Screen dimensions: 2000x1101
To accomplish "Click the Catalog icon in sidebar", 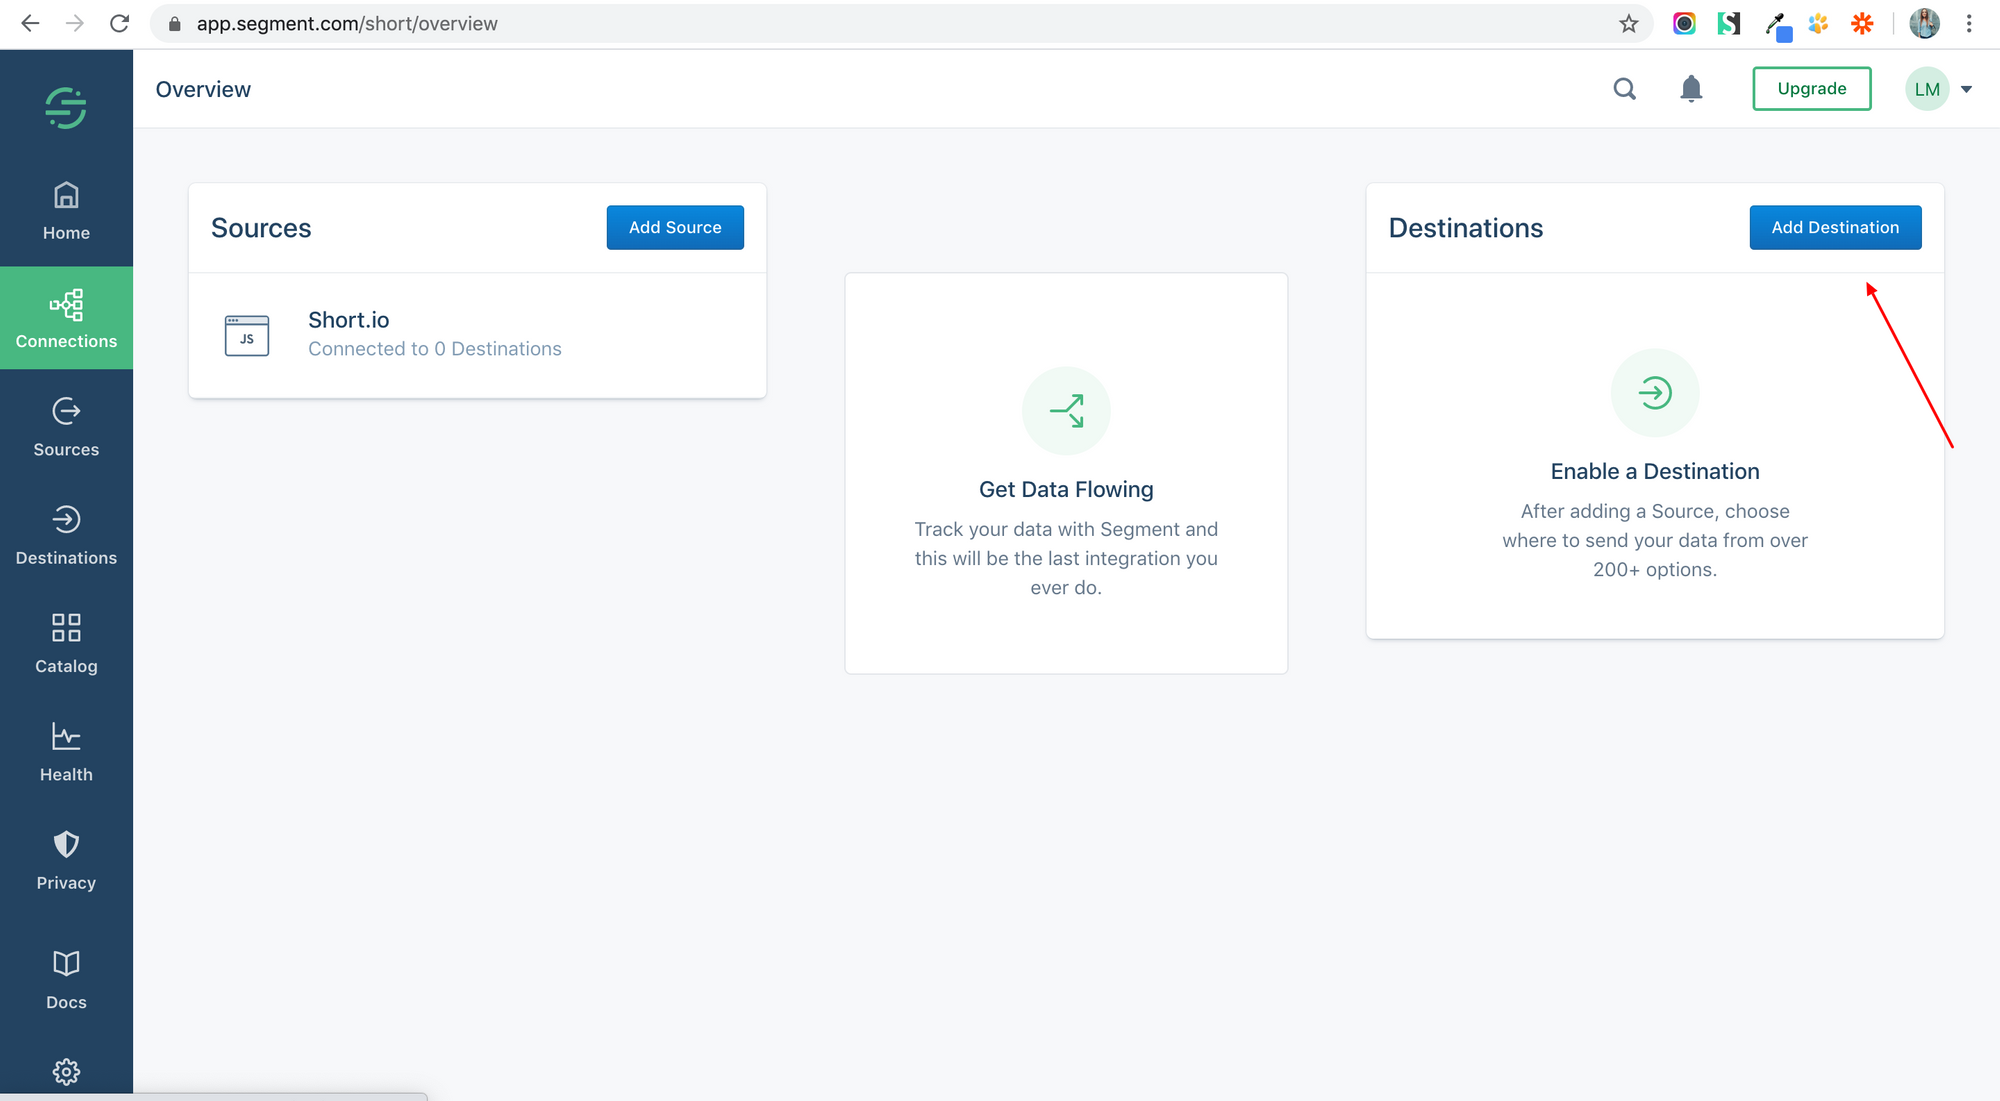I will [65, 628].
